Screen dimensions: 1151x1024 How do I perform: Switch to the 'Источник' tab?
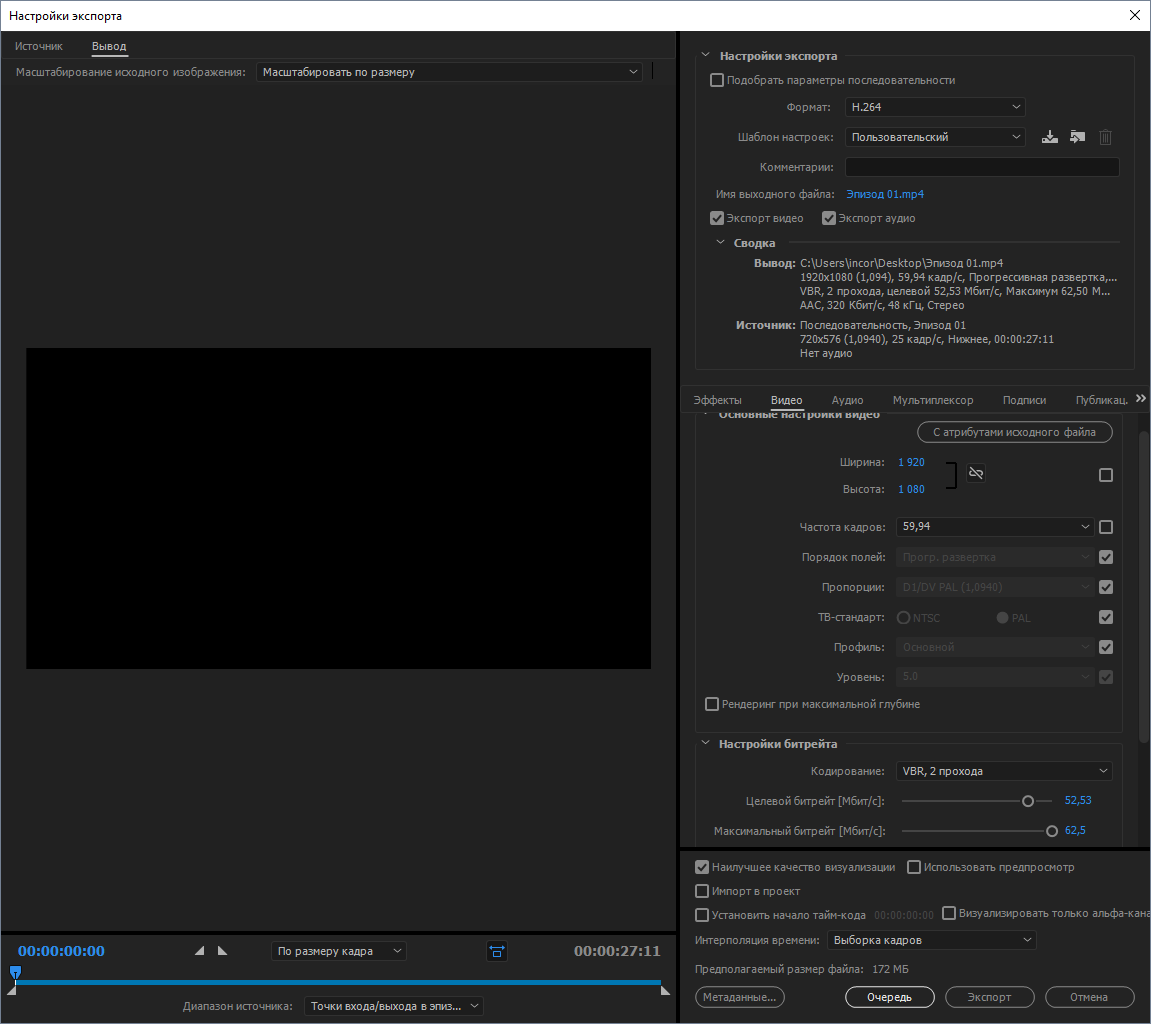tap(39, 46)
